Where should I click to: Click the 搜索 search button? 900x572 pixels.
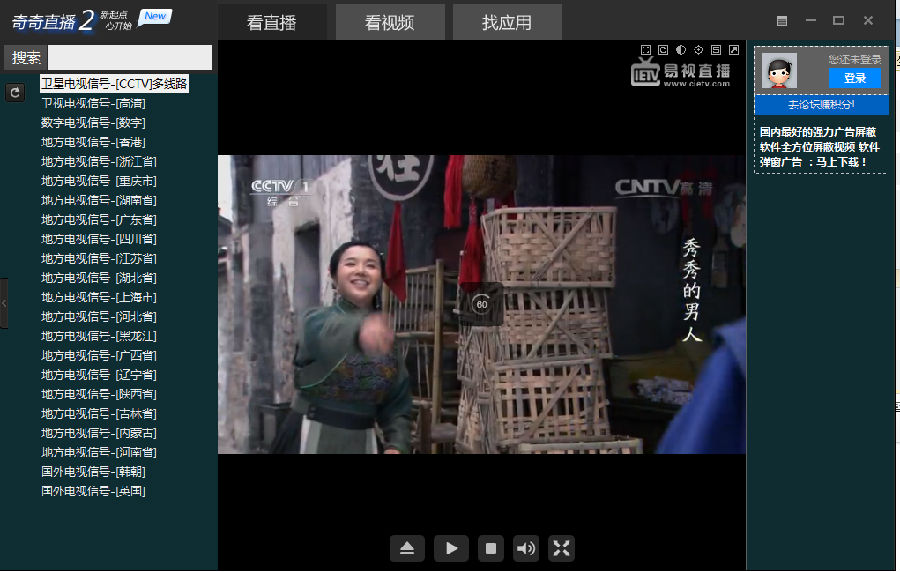26,58
